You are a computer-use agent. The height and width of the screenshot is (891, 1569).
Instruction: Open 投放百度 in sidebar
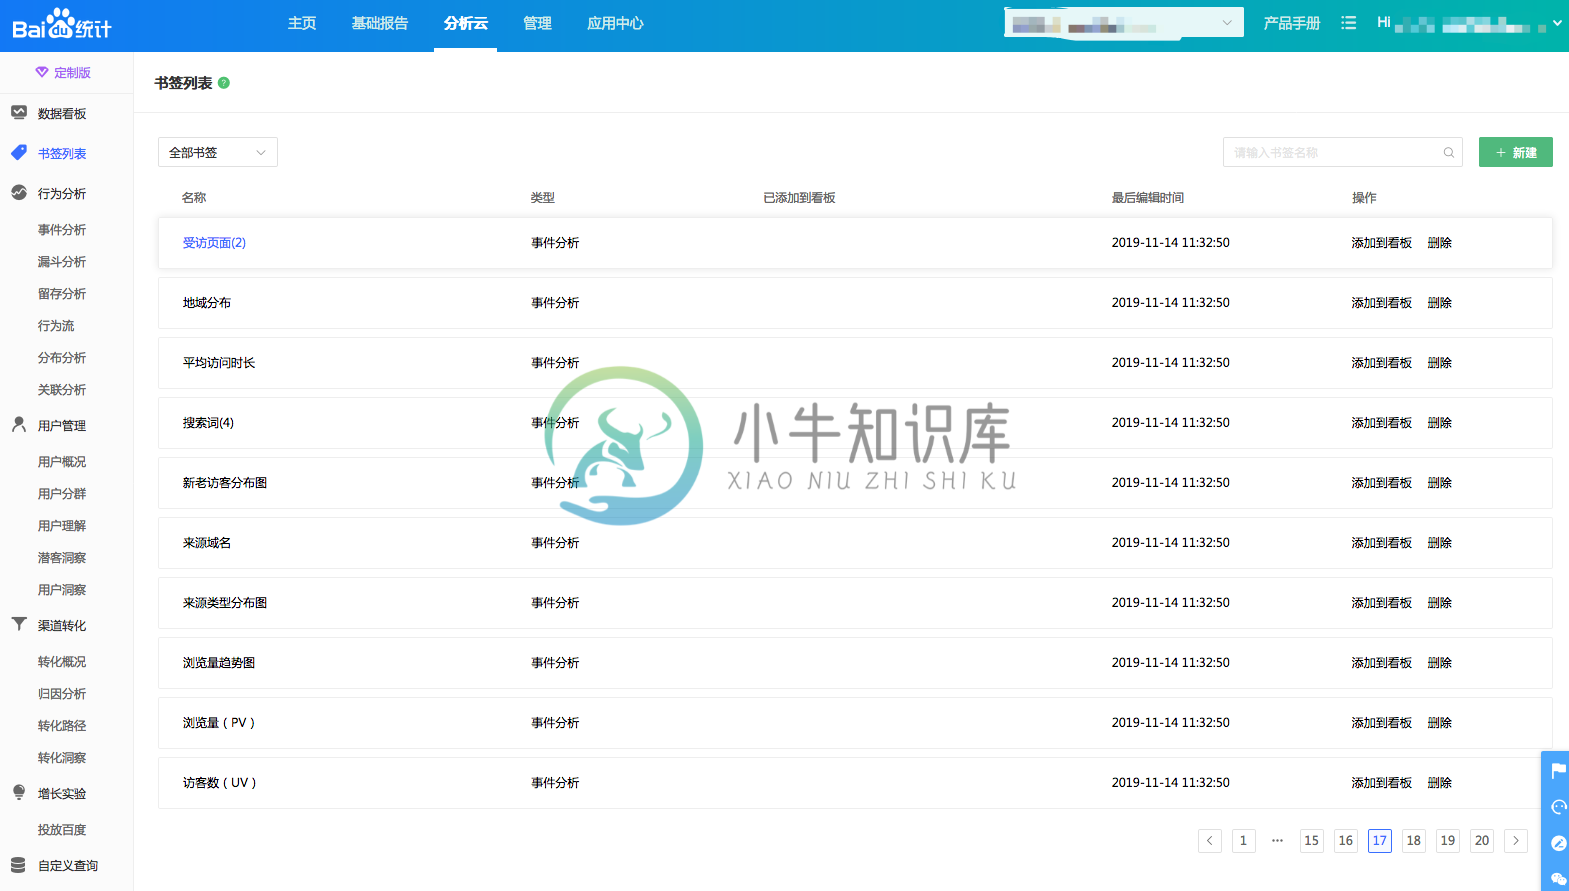click(62, 830)
